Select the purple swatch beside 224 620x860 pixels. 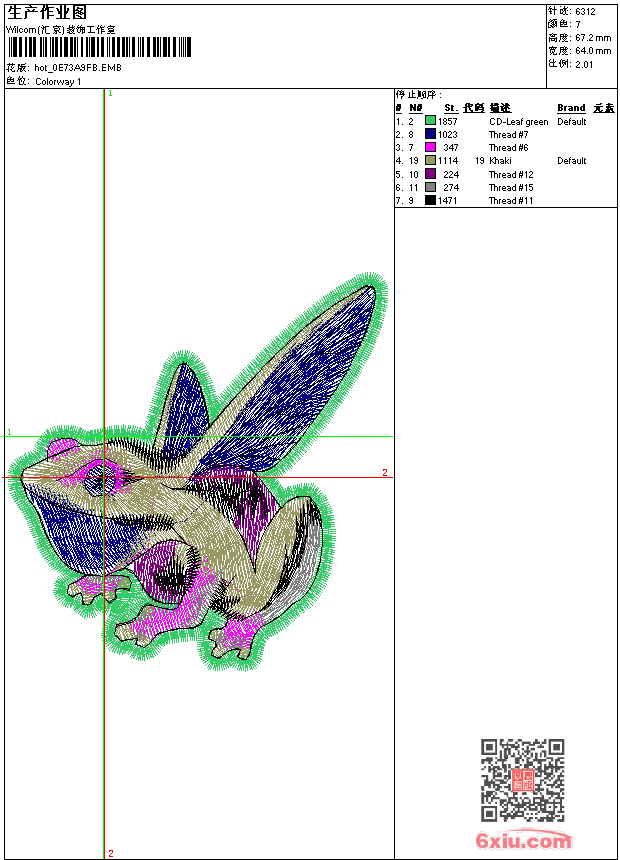(430, 174)
